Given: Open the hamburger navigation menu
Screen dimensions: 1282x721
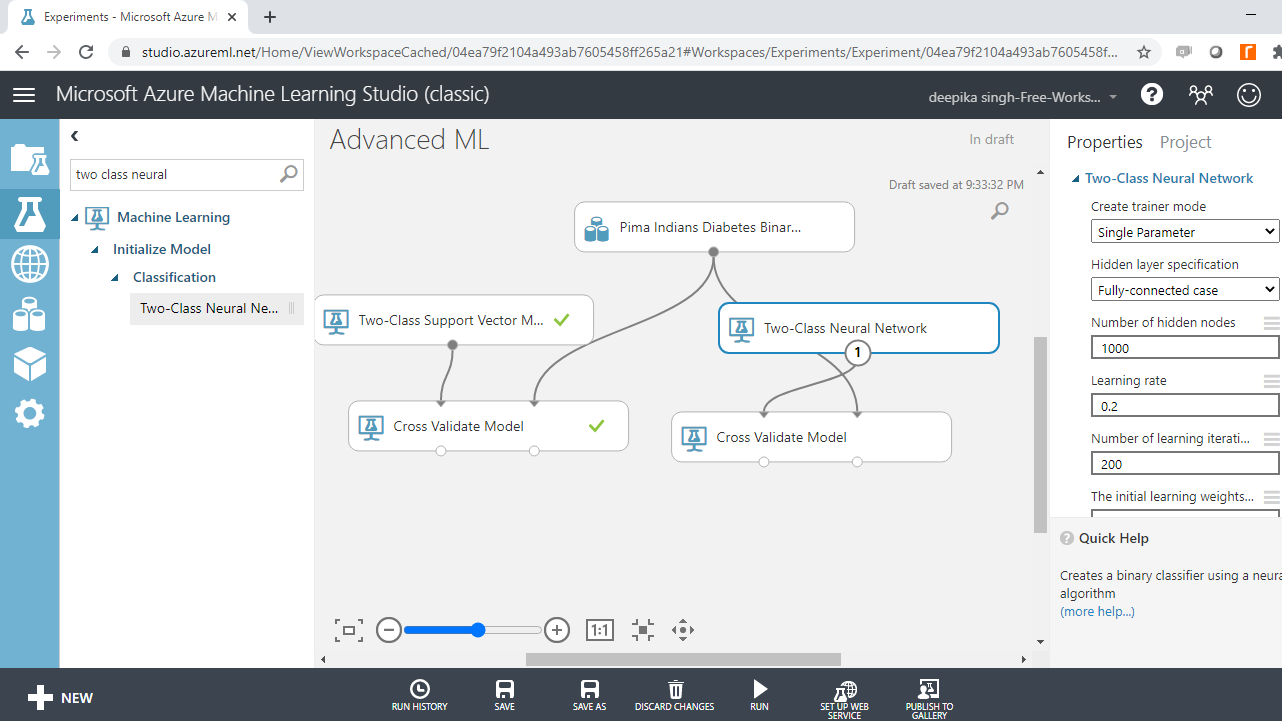Looking at the screenshot, I should pos(24,95).
